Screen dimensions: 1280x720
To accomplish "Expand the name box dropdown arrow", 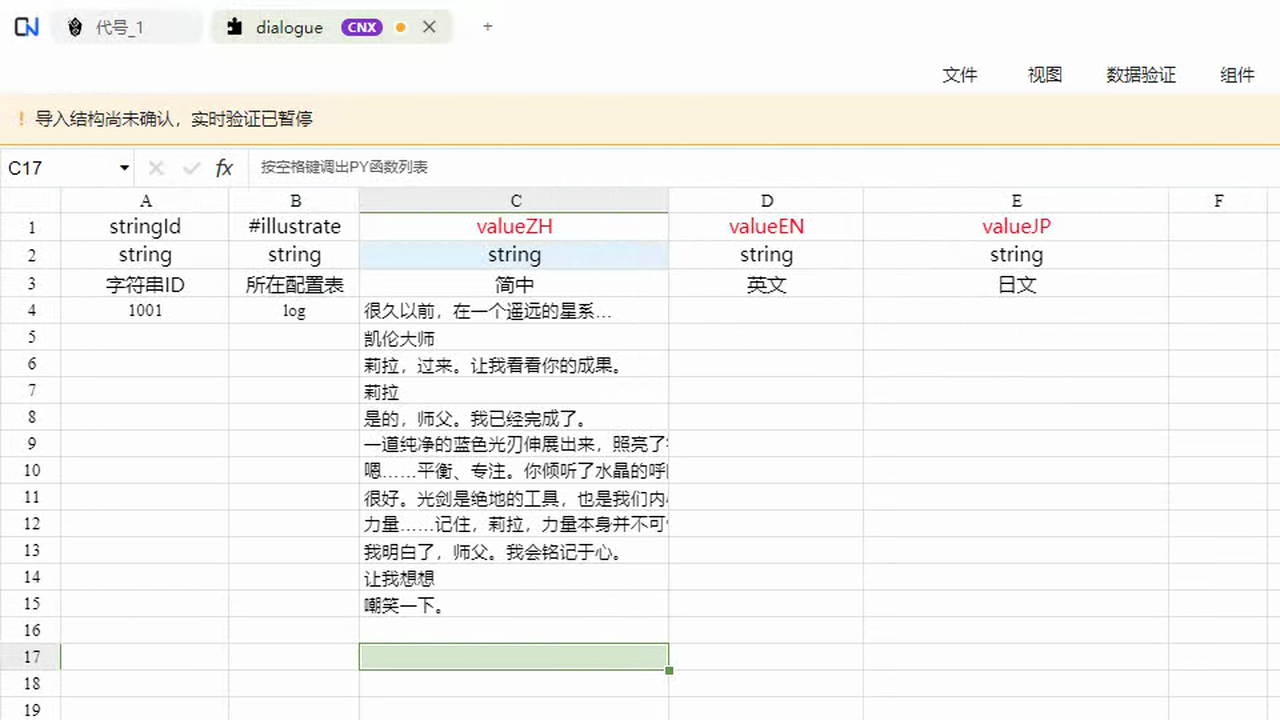I will click(124, 168).
